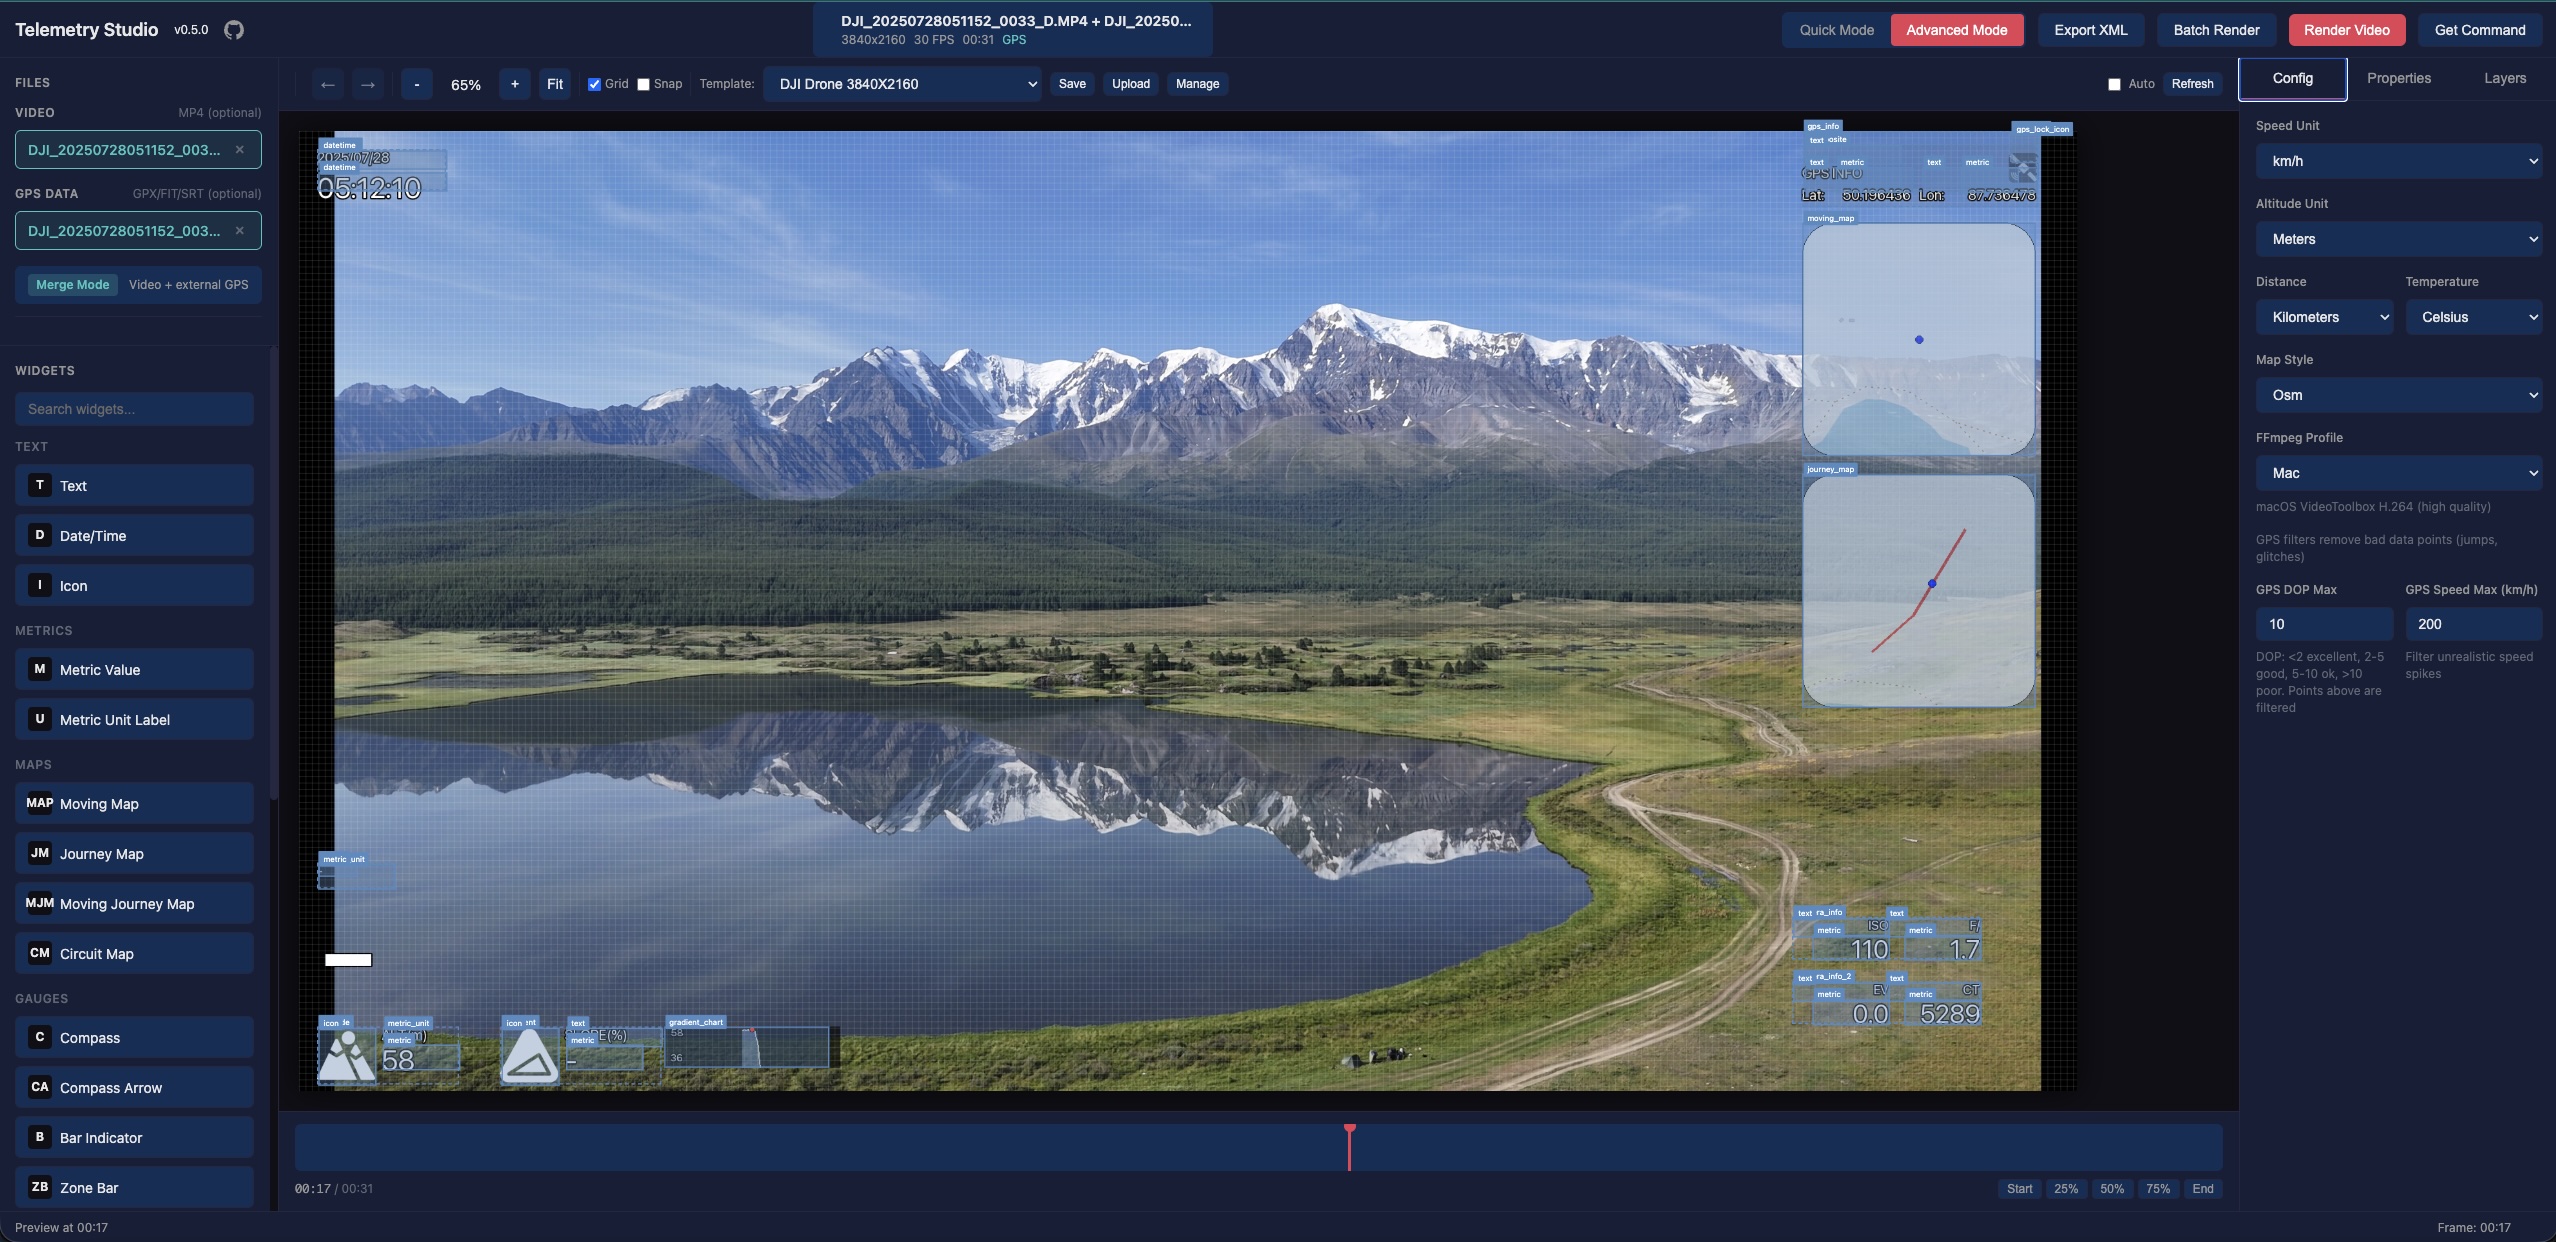The height and width of the screenshot is (1242, 2556).
Task: Enable the Auto refresh checkbox
Action: point(2113,84)
